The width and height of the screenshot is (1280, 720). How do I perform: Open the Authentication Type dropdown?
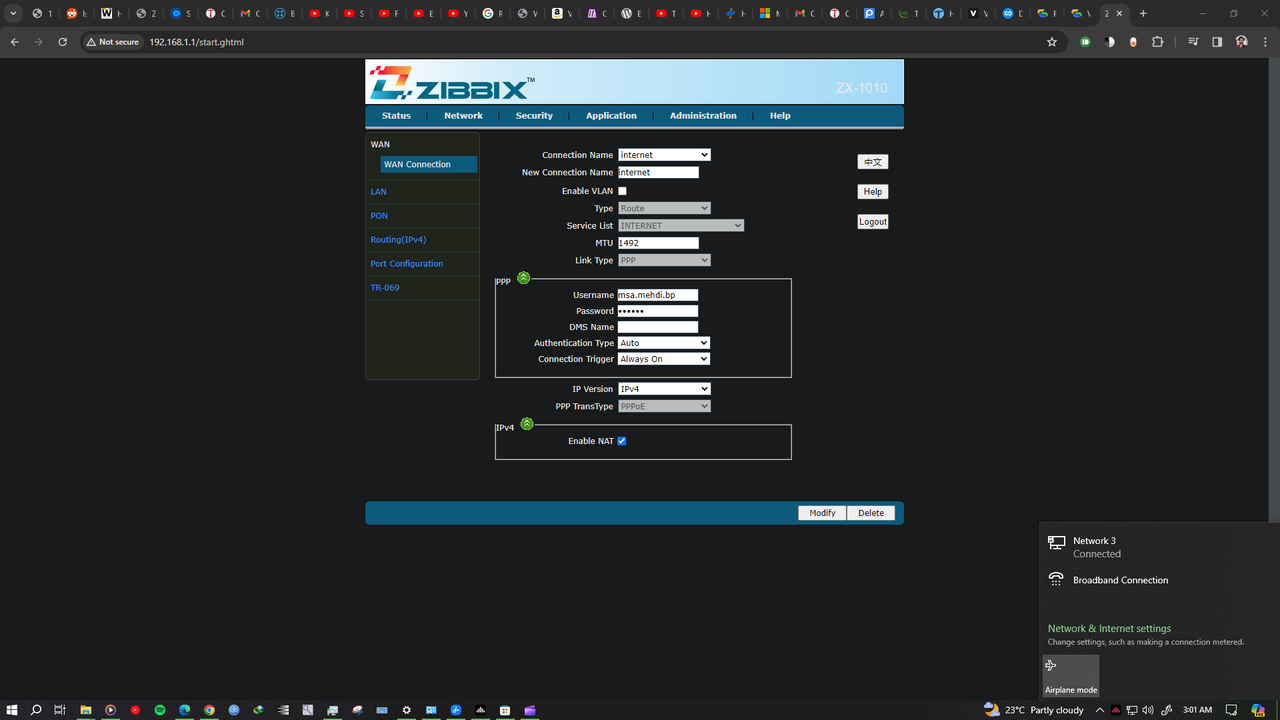click(664, 343)
